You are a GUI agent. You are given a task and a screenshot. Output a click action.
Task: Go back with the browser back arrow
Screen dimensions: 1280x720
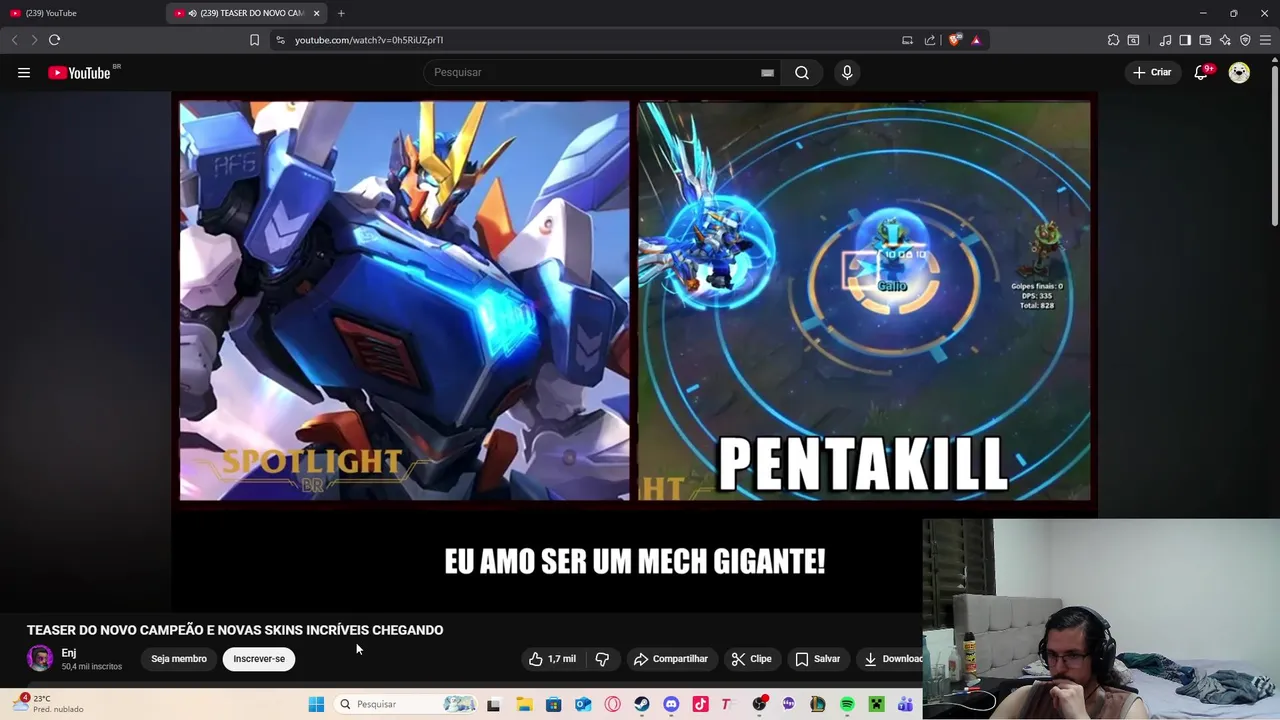(14, 40)
